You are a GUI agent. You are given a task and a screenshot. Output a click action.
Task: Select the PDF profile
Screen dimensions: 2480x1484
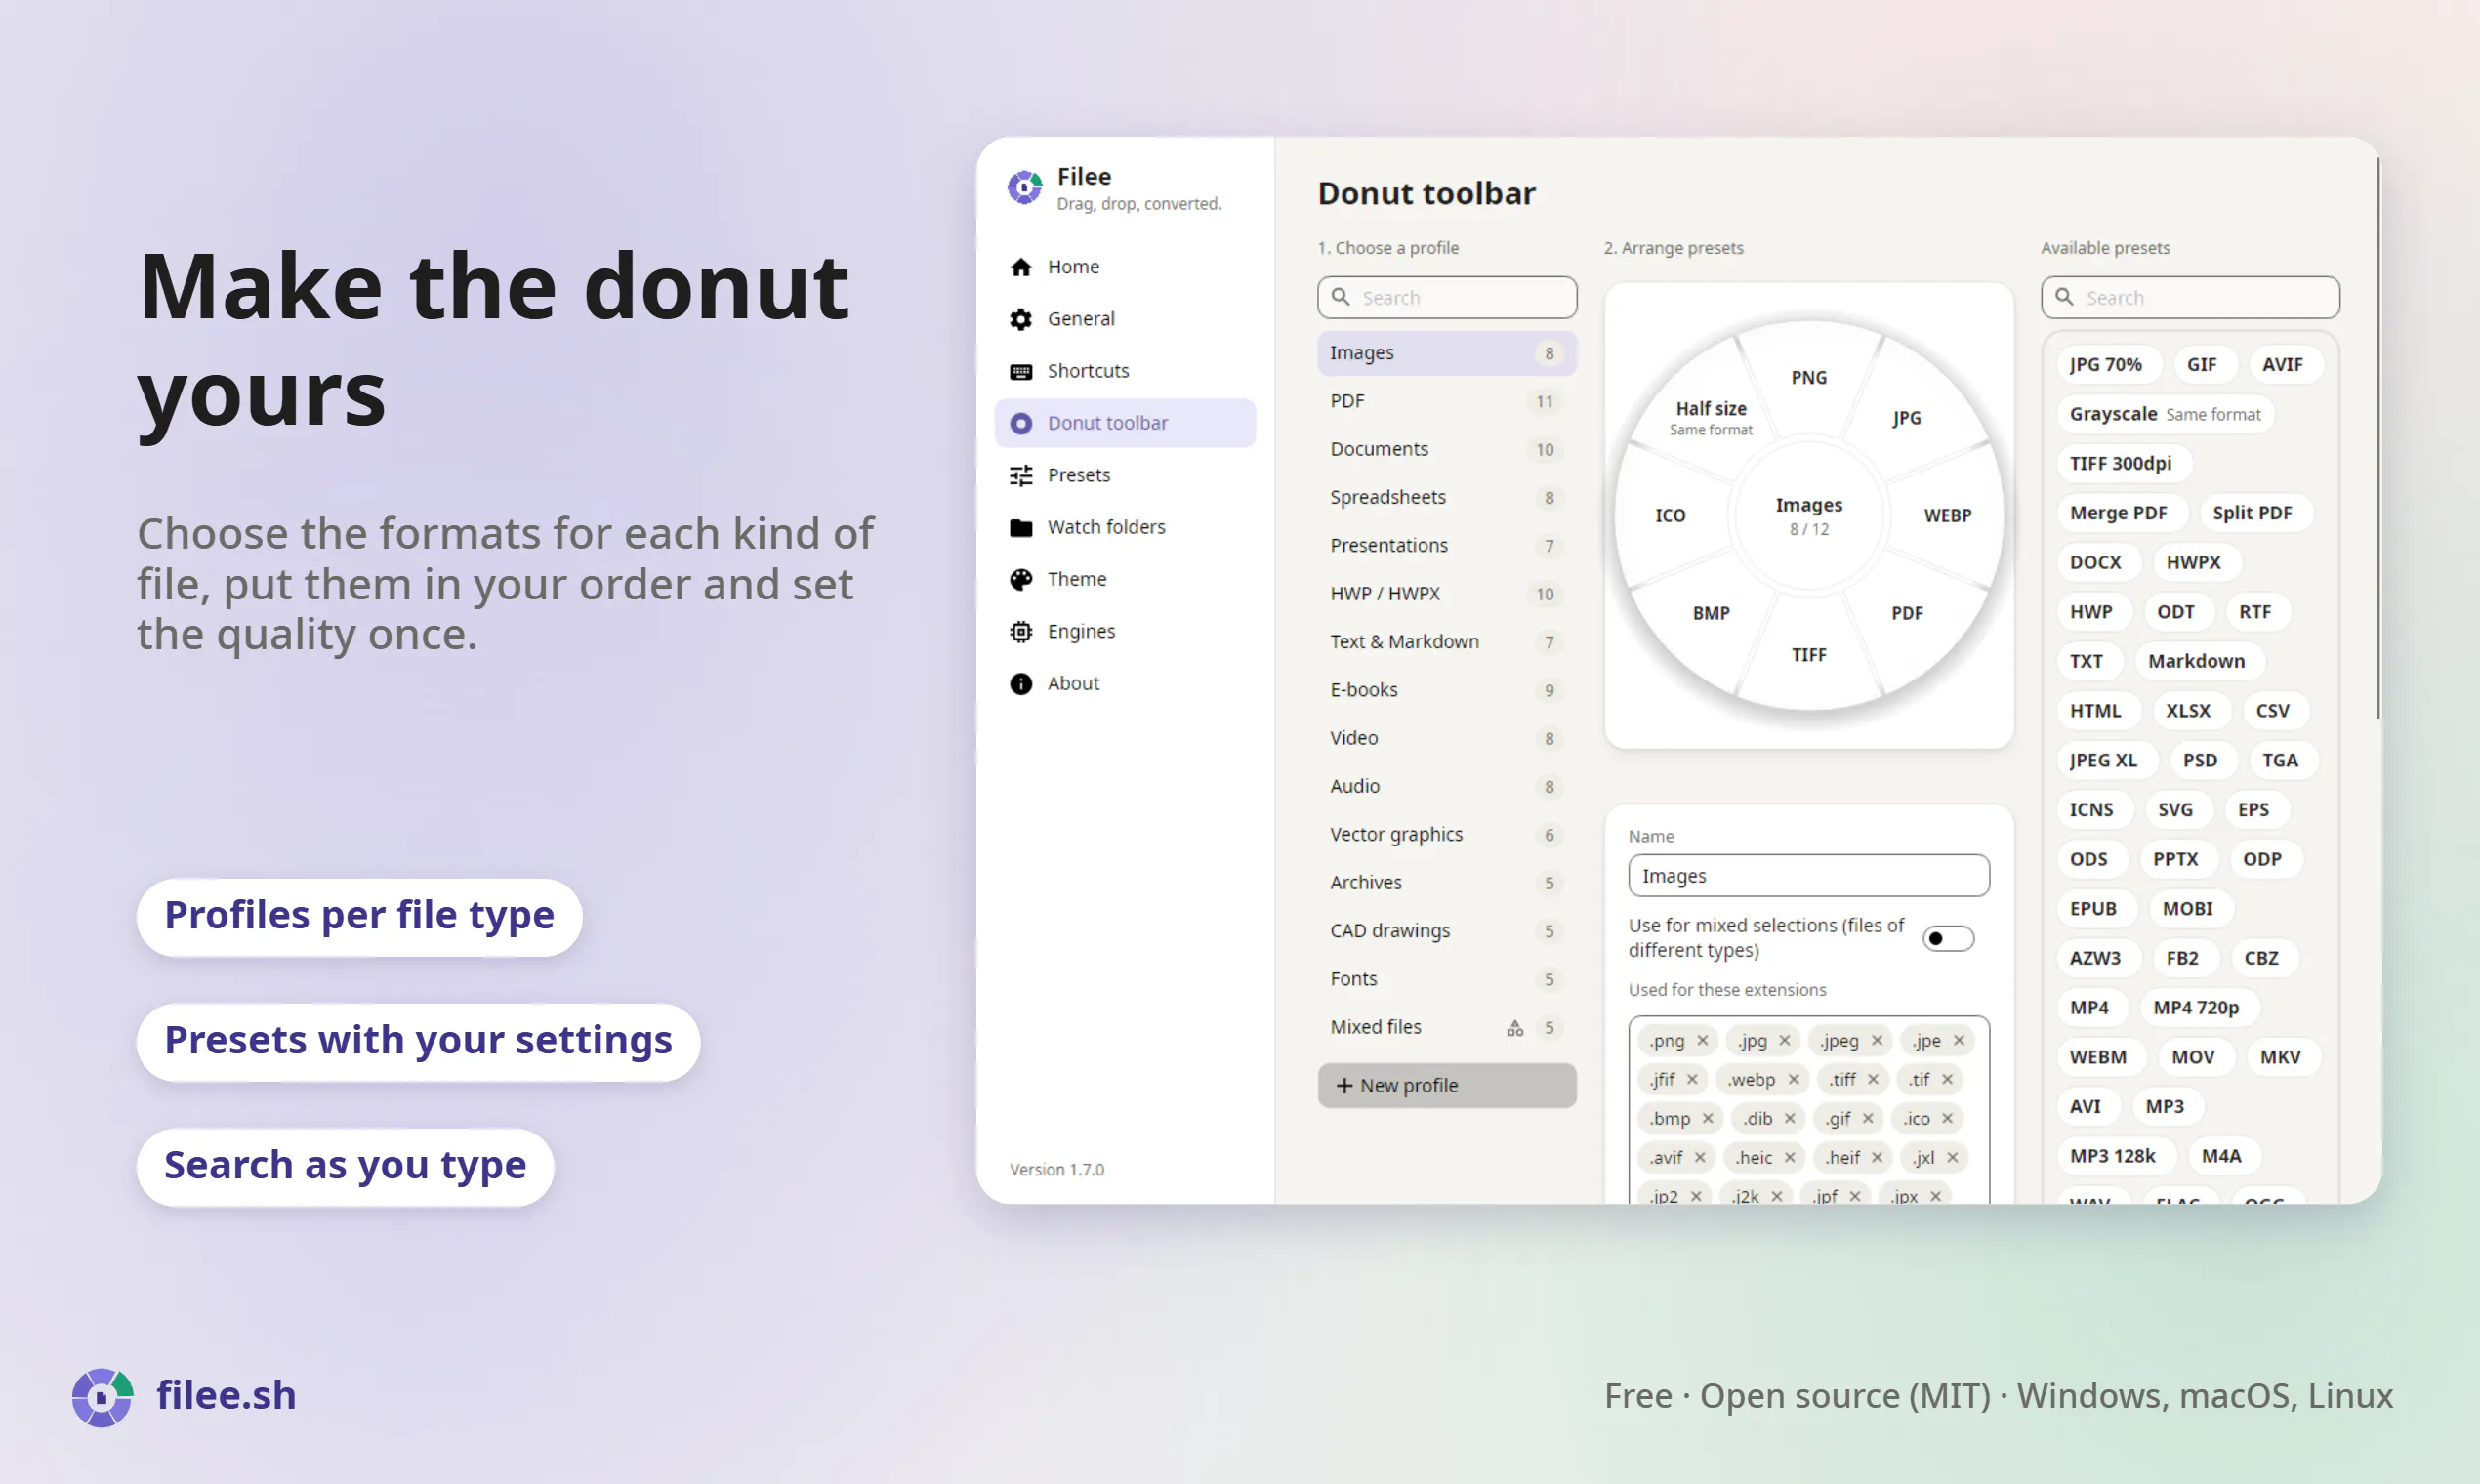[x=1446, y=401]
